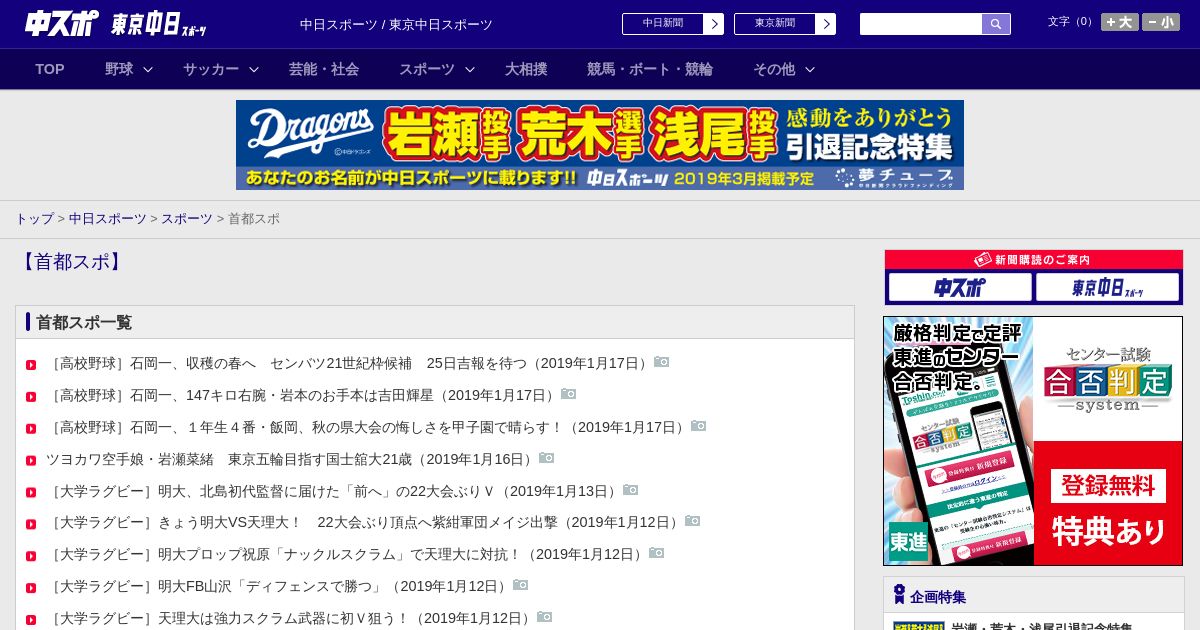This screenshot has height=630, width=1200.
Task: Open article 天理大は強力スクラム武器に初Ｖ狙う
Action: [291, 618]
